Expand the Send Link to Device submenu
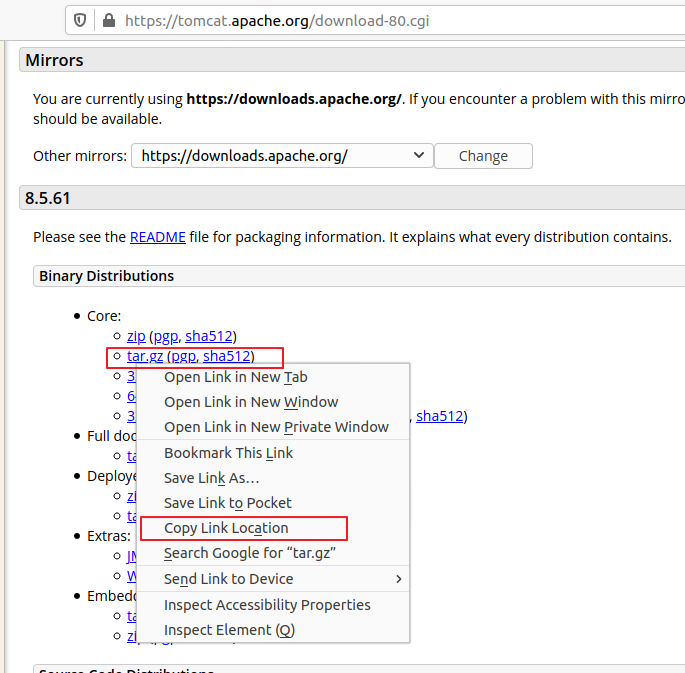The image size is (685, 673). [273, 579]
